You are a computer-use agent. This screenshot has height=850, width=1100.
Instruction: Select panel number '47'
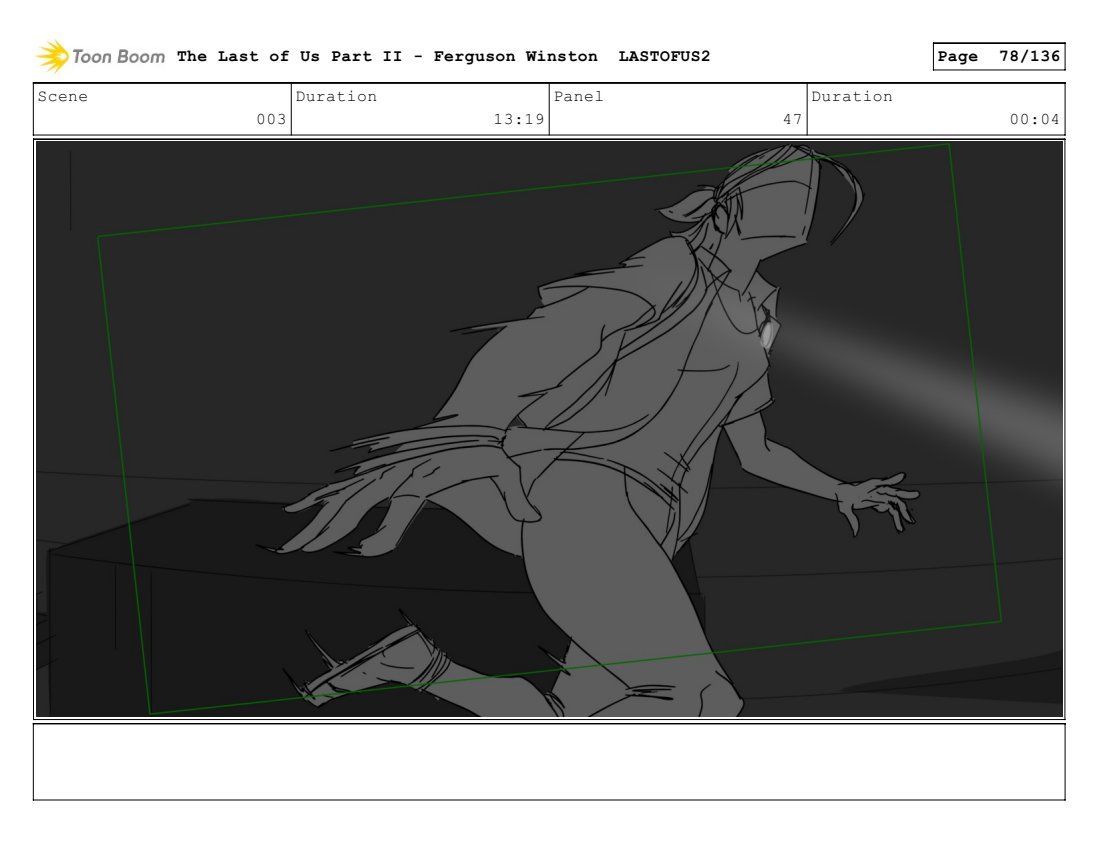tap(793, 119)
